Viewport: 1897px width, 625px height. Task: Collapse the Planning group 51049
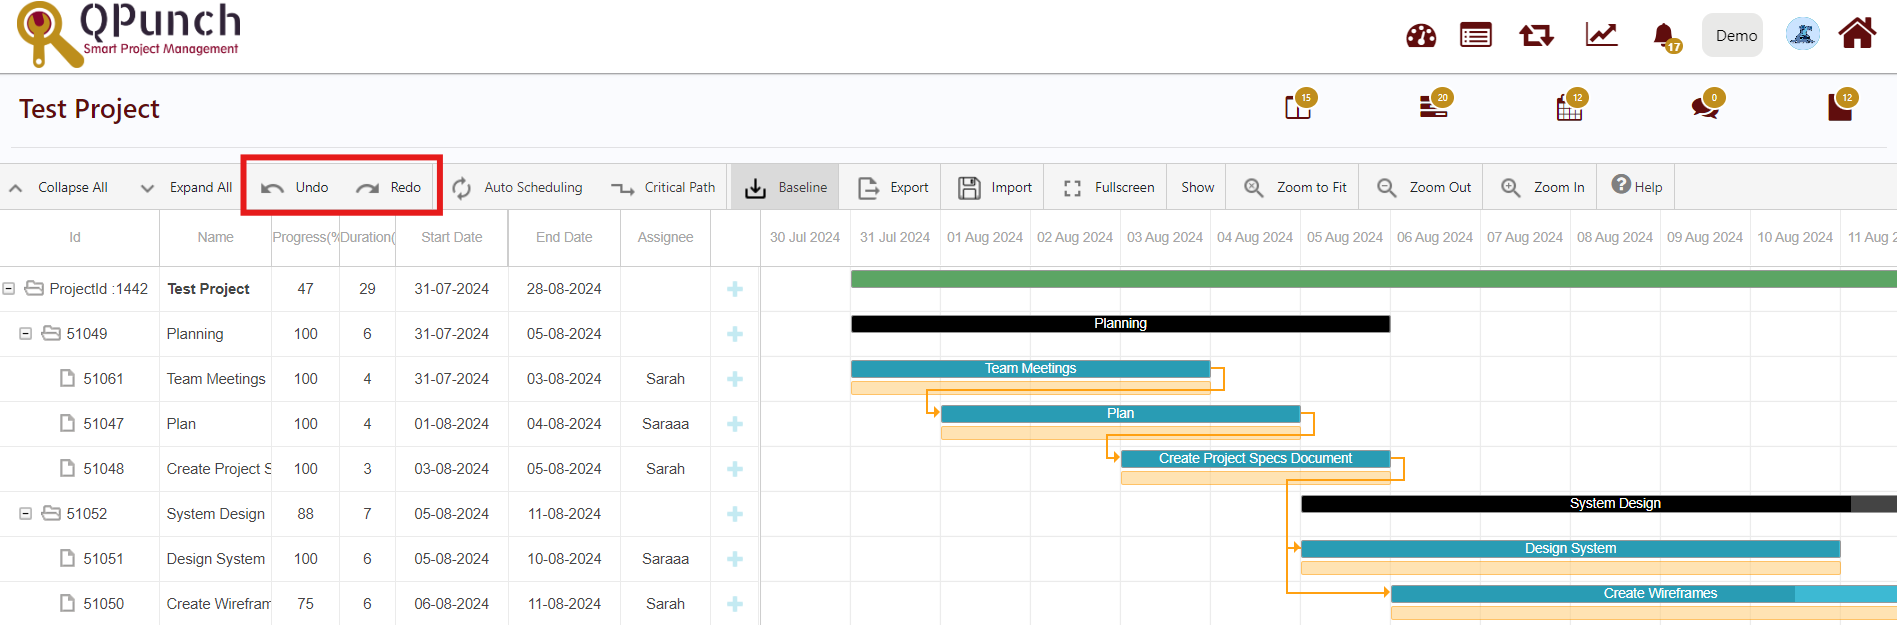click(x=25, y=334)
